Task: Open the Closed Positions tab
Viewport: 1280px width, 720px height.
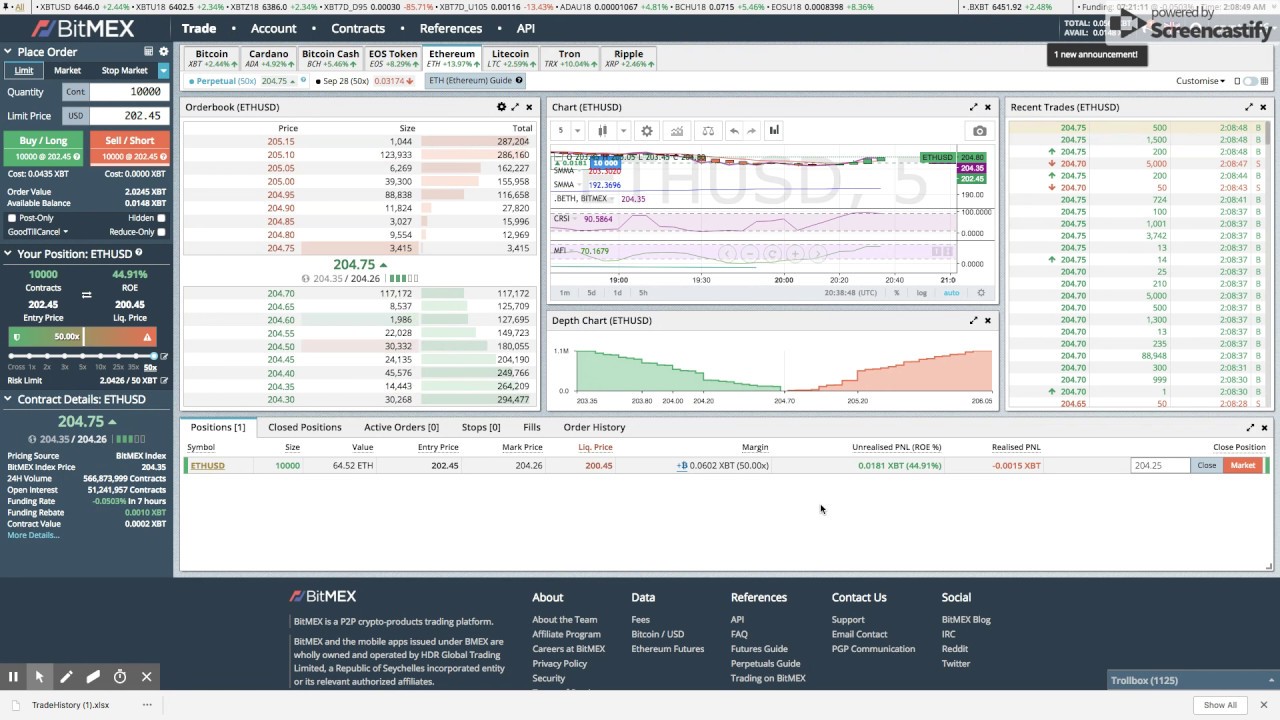Action: click(305, 427)
